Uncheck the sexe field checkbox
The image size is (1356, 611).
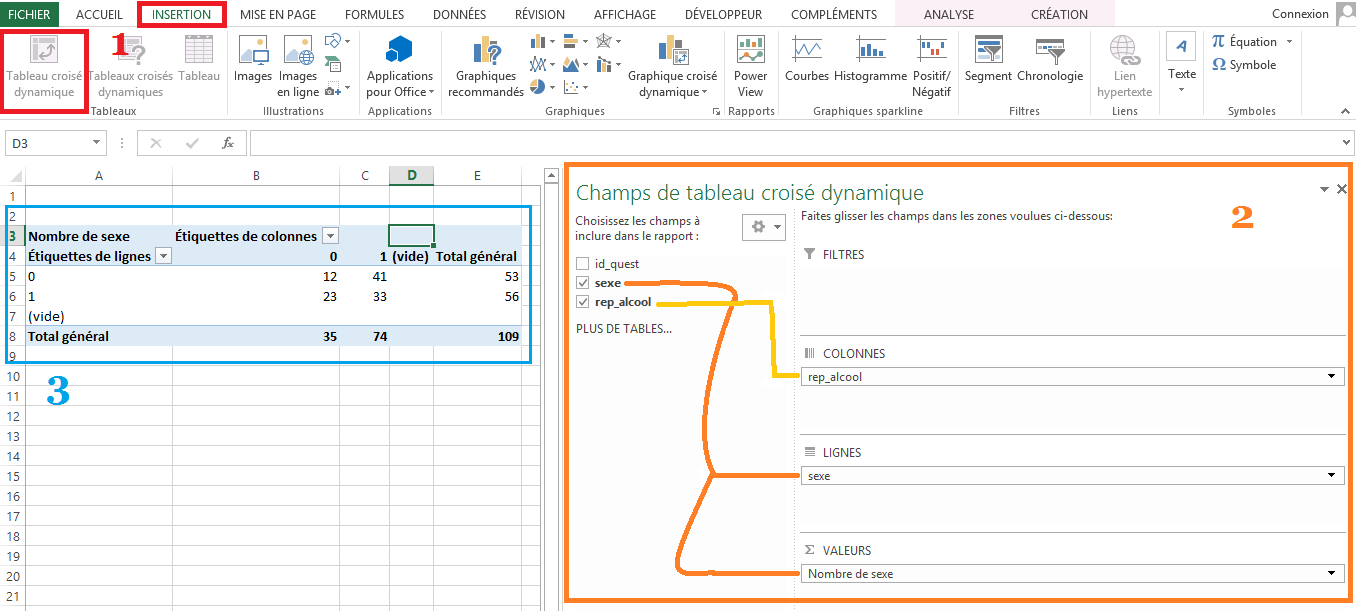(583, 283)
